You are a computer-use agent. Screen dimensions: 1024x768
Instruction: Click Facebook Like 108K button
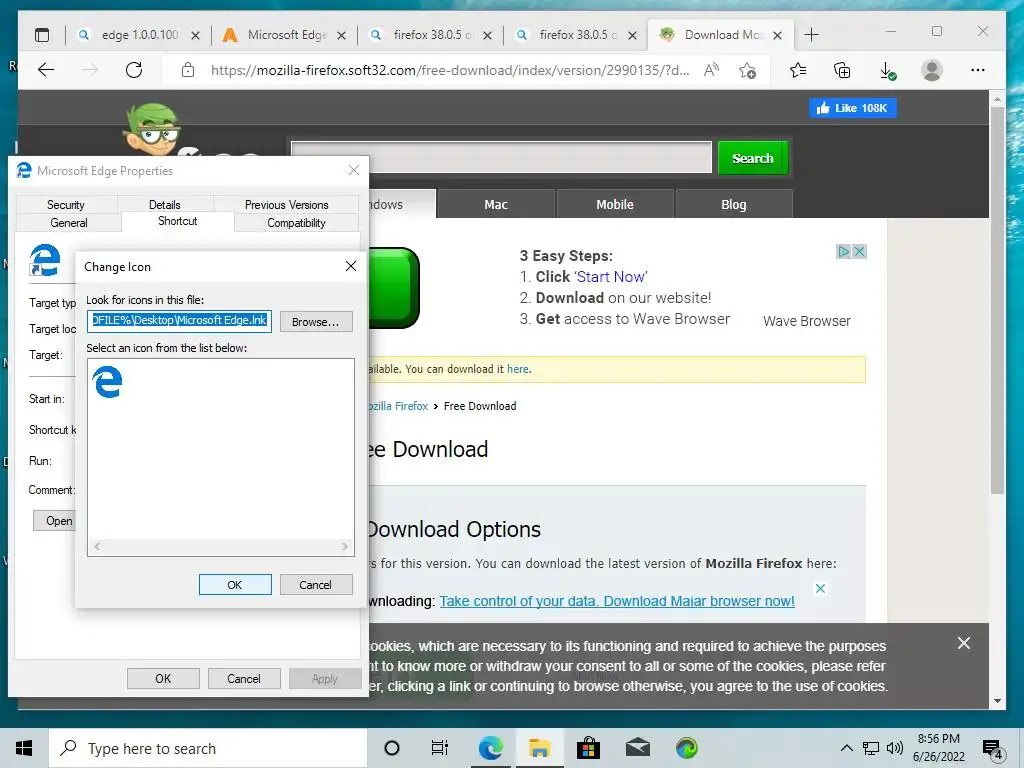(852, 108)
